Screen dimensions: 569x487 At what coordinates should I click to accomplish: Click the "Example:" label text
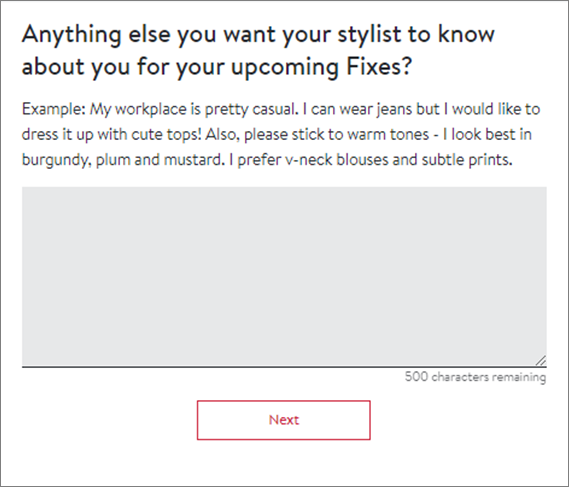(53, 109)
